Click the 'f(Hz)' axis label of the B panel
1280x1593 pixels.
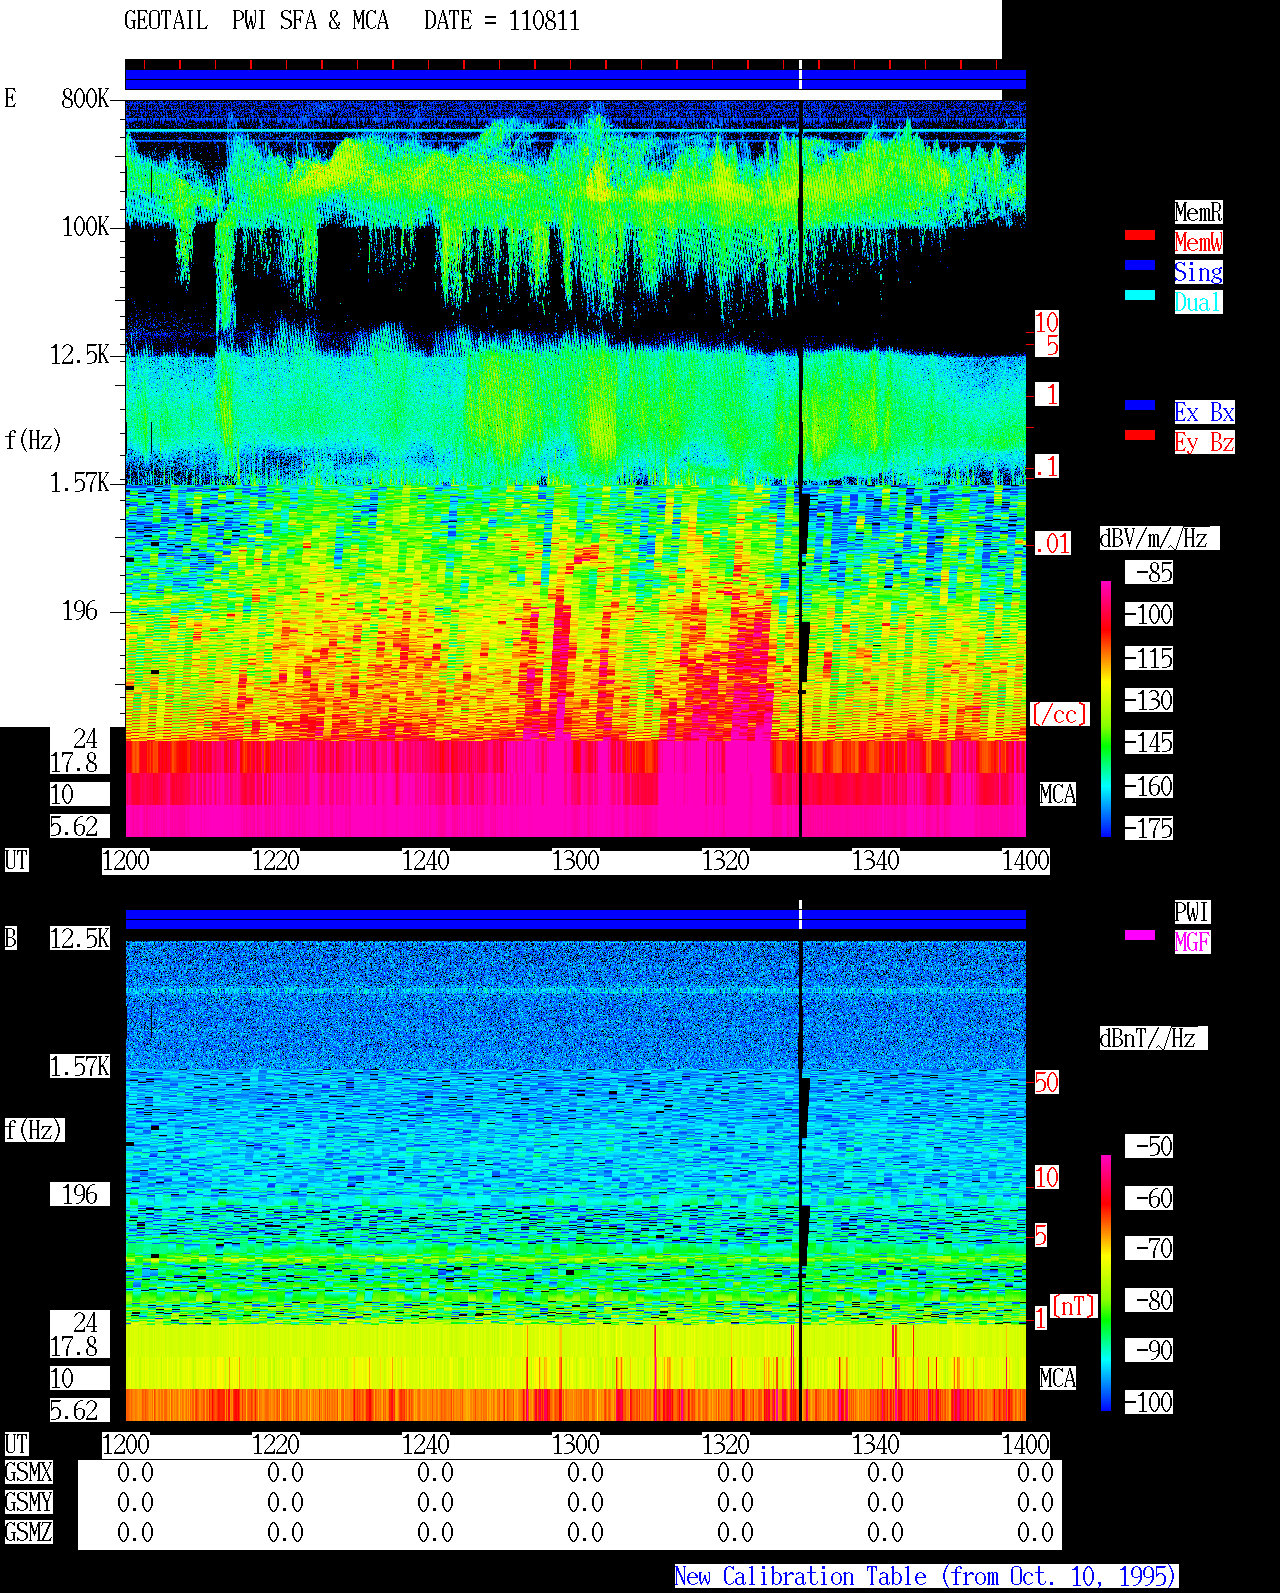click(x=34, y=1130)
